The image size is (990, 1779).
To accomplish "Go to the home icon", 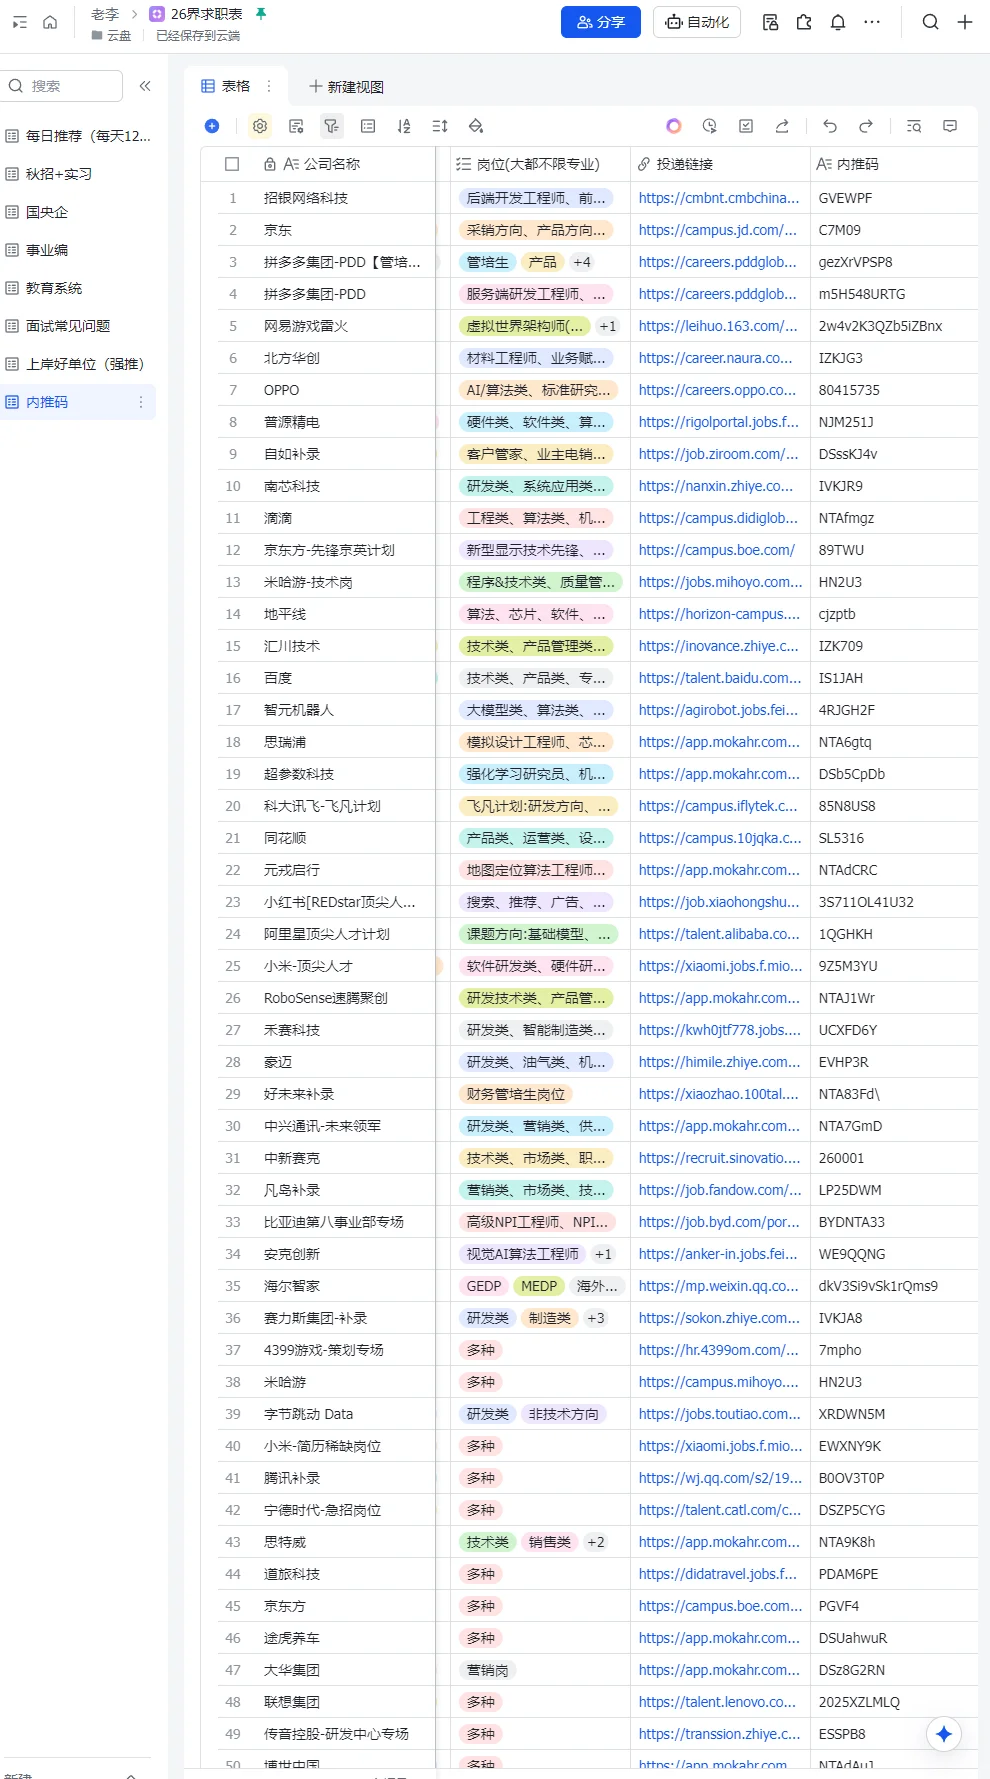I will point(50,22).
